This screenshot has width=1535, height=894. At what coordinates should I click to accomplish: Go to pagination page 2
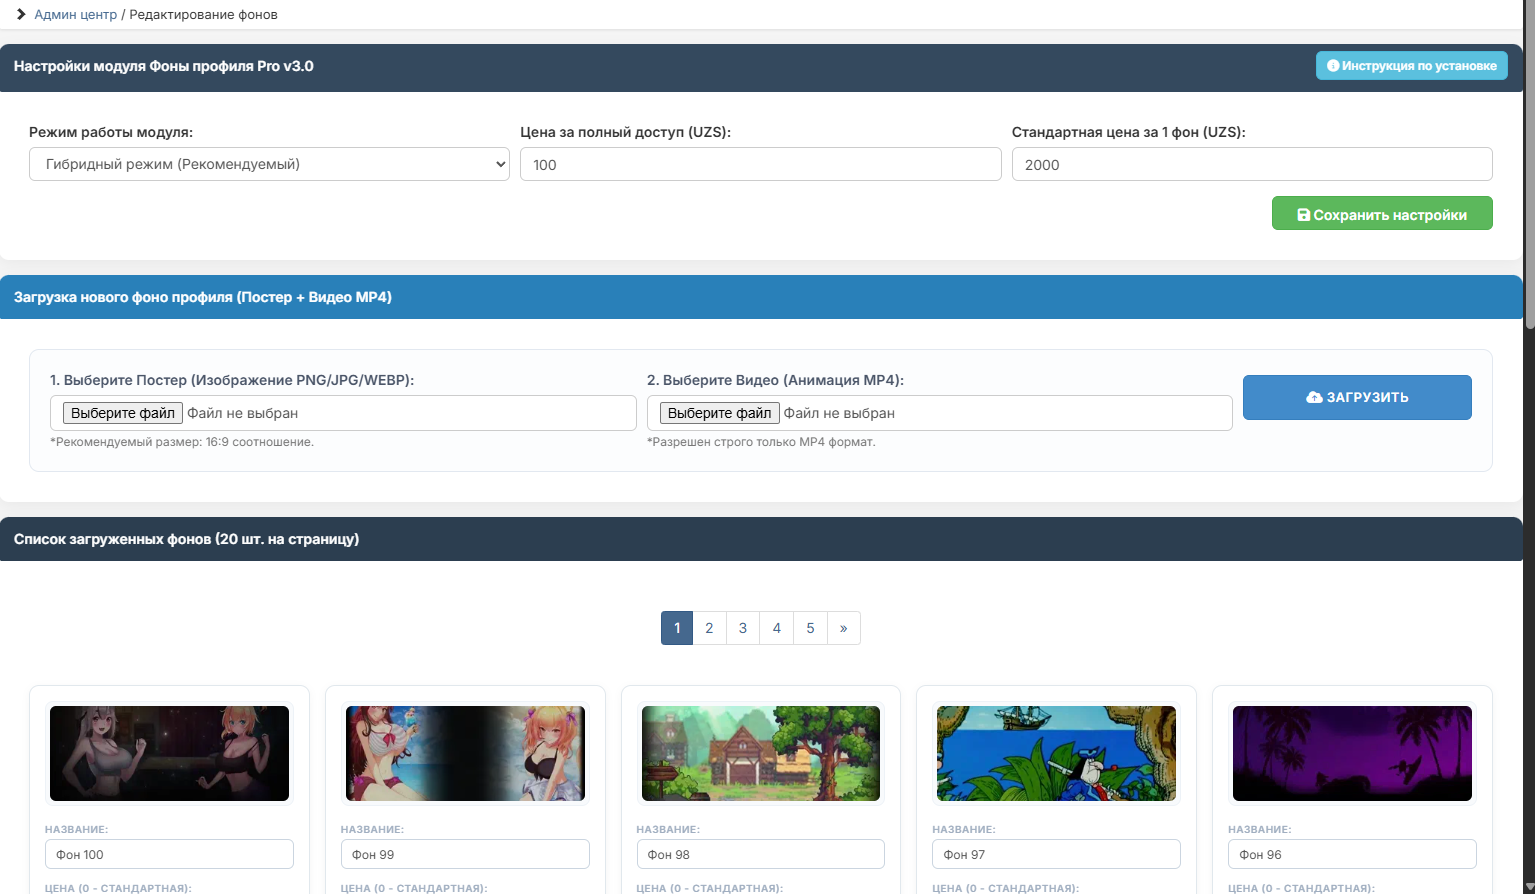click(709, 628)
